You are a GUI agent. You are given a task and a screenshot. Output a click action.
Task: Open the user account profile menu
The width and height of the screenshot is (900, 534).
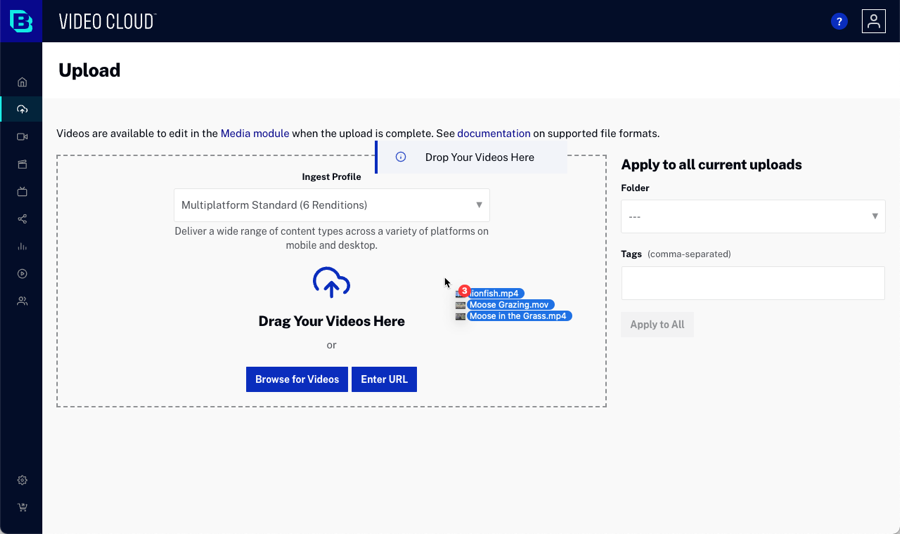click(x=873, y=21)
